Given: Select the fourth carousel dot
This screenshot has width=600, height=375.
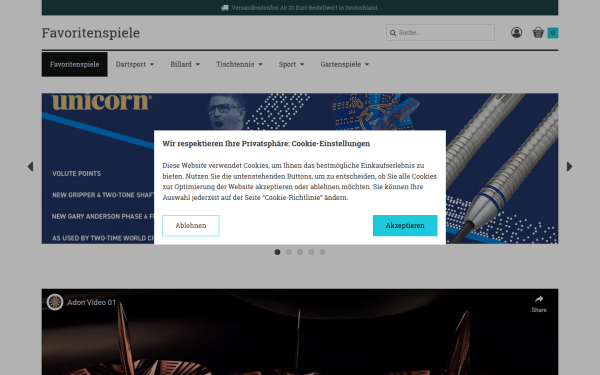Looking at the screenshot, I should (x=311, y=252).
